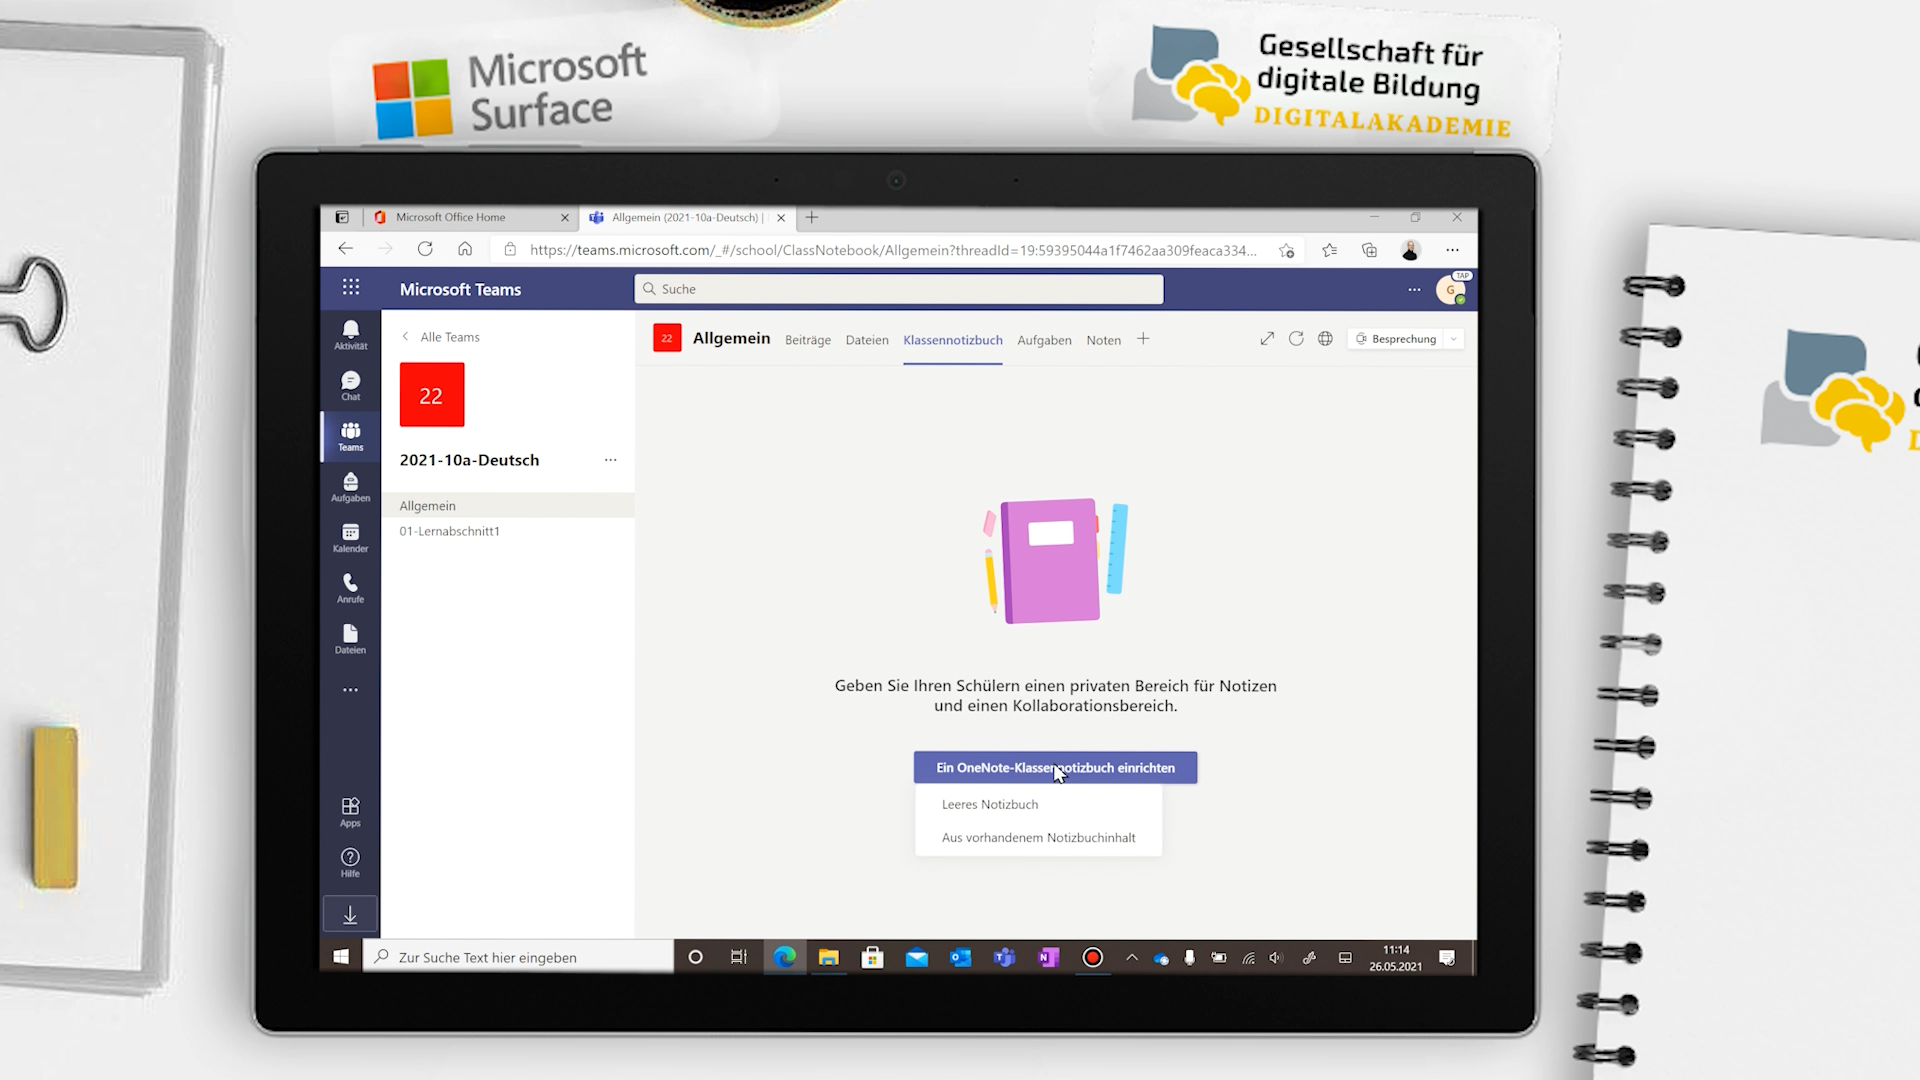
Task: Refresh the browser page
Action: coord(425,249)
